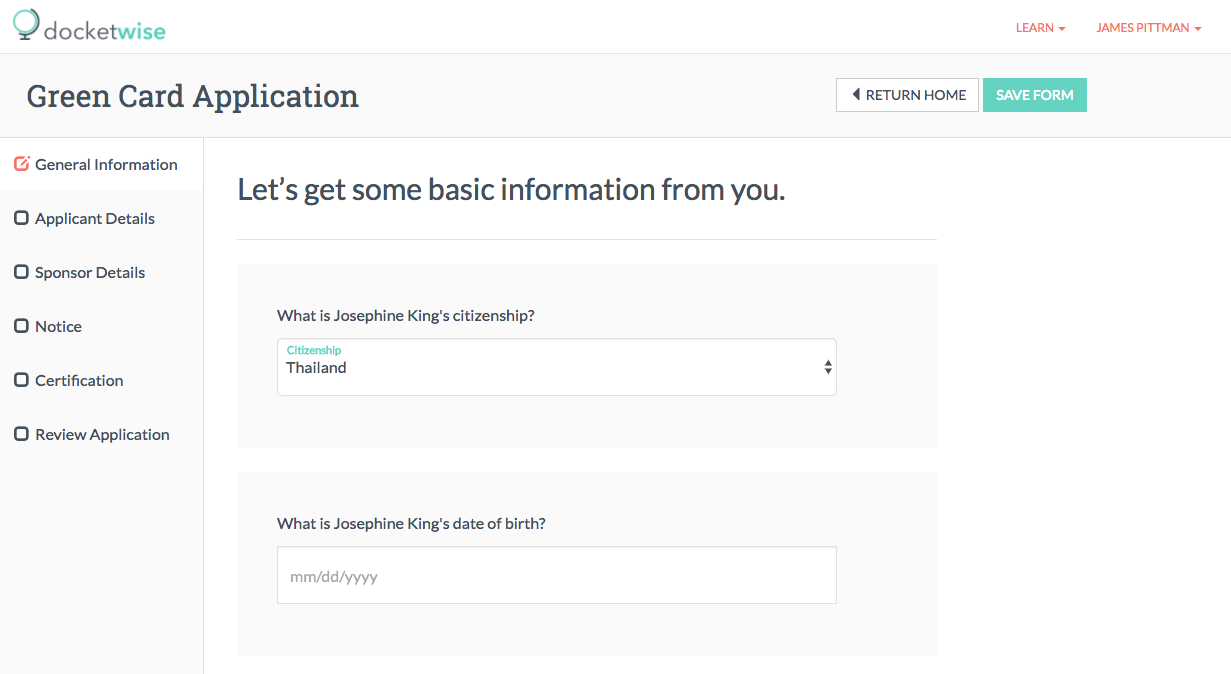Open the LEARN dropdown menu

point(1040,28)
